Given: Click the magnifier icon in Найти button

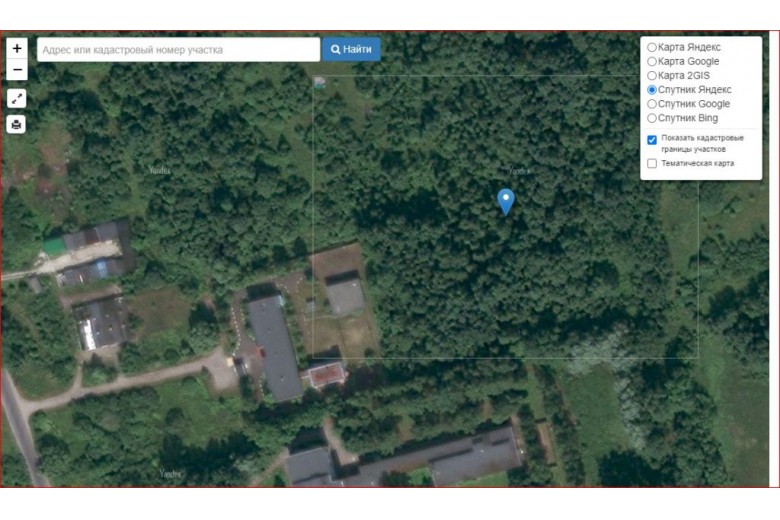Looking at the screenshot, I should (x=336, y=49).
